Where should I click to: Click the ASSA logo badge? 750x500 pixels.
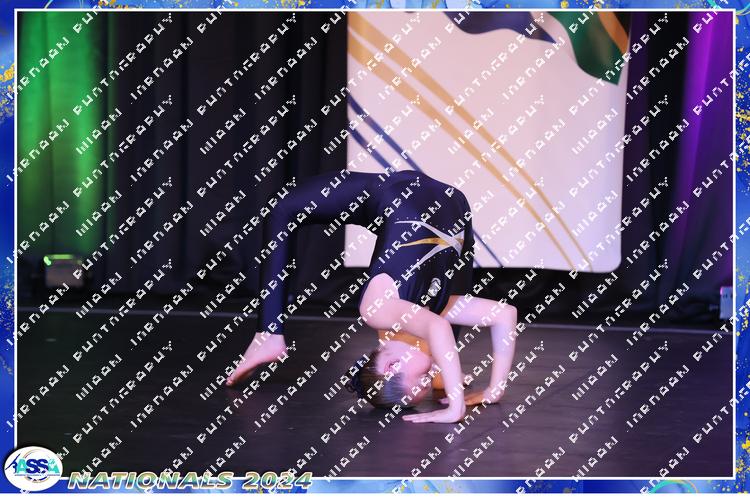coord(33,469)
